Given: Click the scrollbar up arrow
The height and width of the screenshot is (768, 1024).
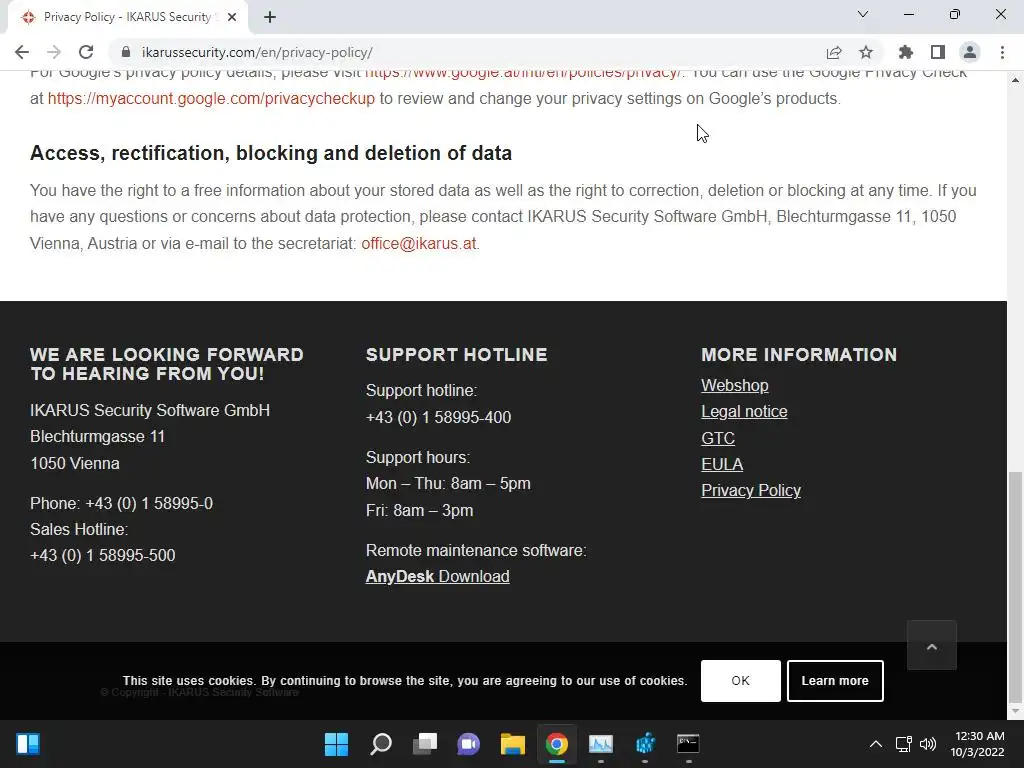Looking at the screenshot, I should click(x=1015, y=80).
